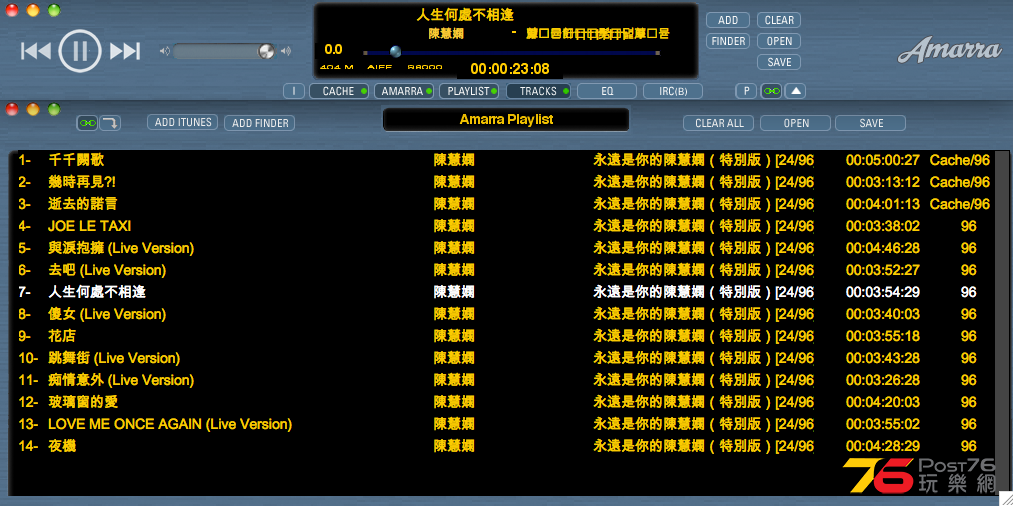
Task: Toggle the AMARRA mode button
Action: [403, 91]
